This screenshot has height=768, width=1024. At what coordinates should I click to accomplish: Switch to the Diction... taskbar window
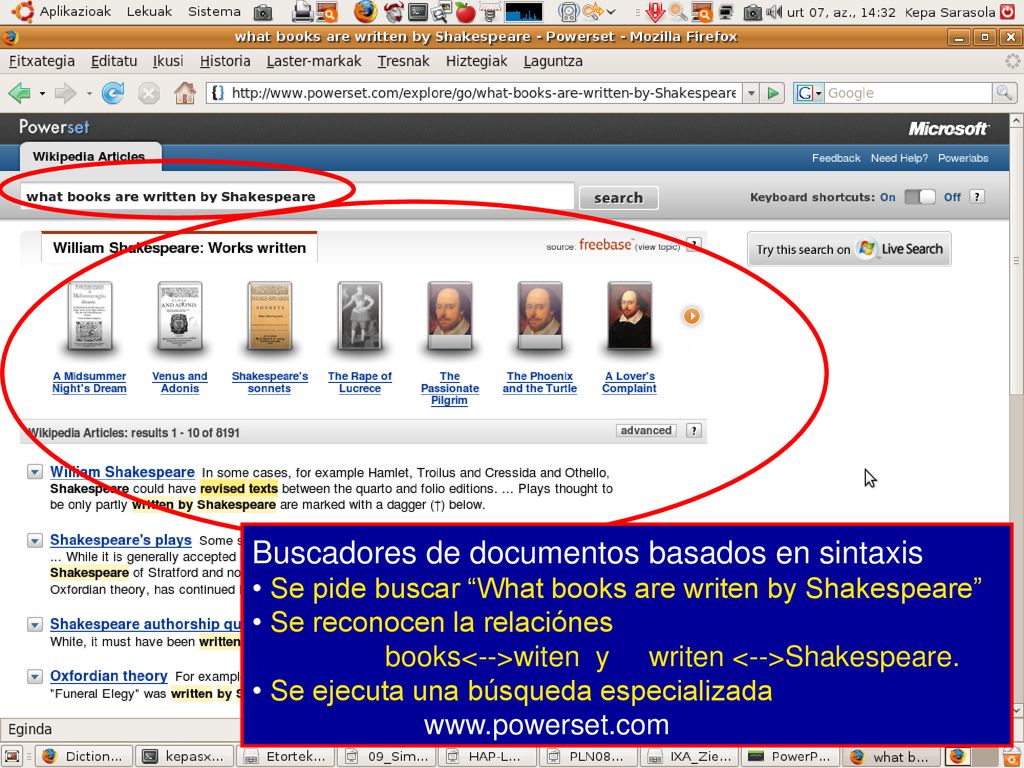click(84, 756)
